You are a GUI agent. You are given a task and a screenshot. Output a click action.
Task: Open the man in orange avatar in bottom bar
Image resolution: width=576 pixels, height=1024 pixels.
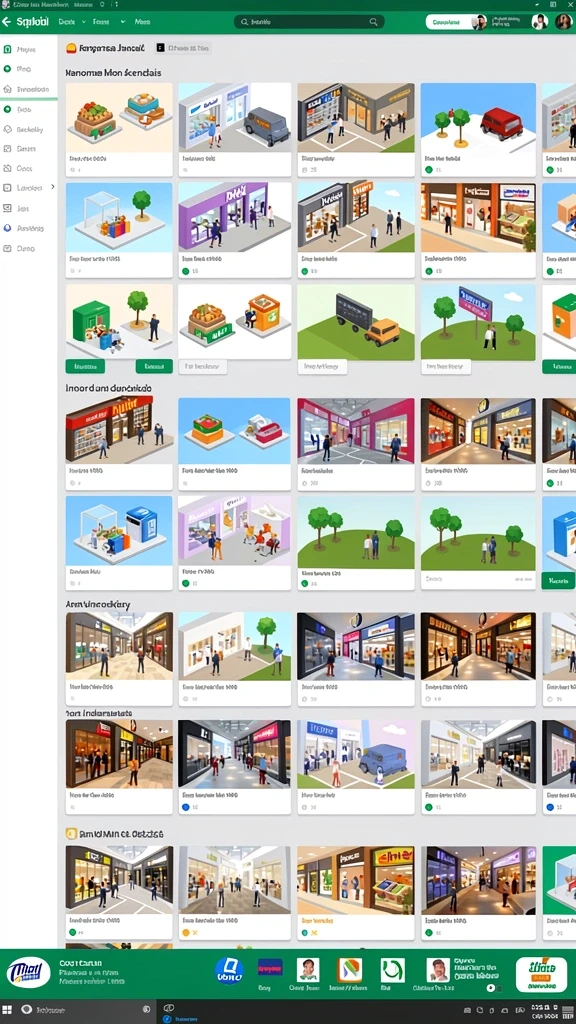pyautogui.click(x=438, y=970)
